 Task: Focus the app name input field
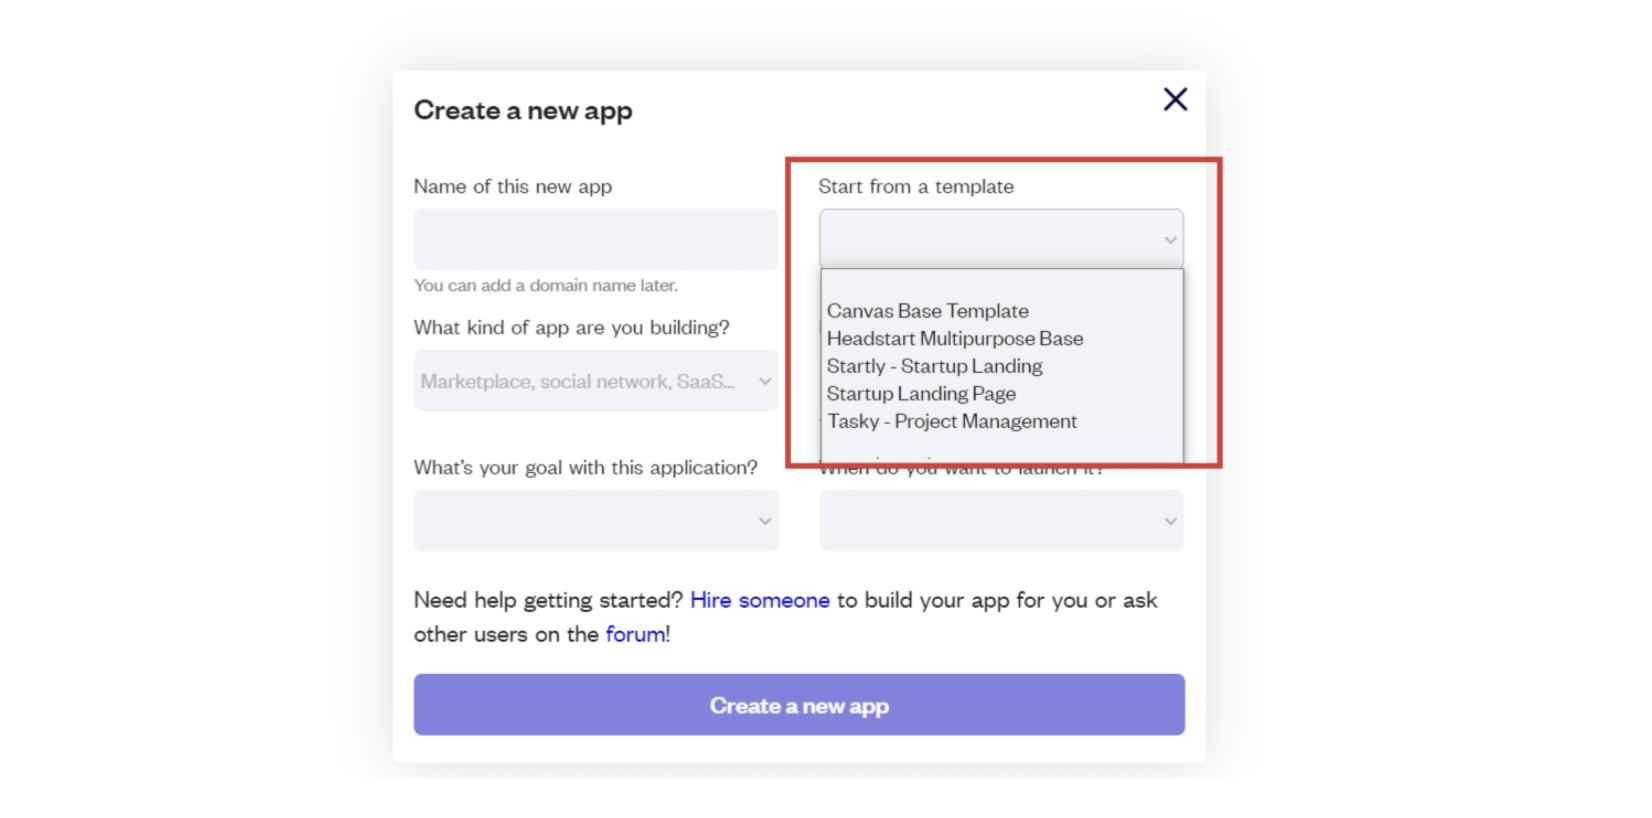point(595,239)
